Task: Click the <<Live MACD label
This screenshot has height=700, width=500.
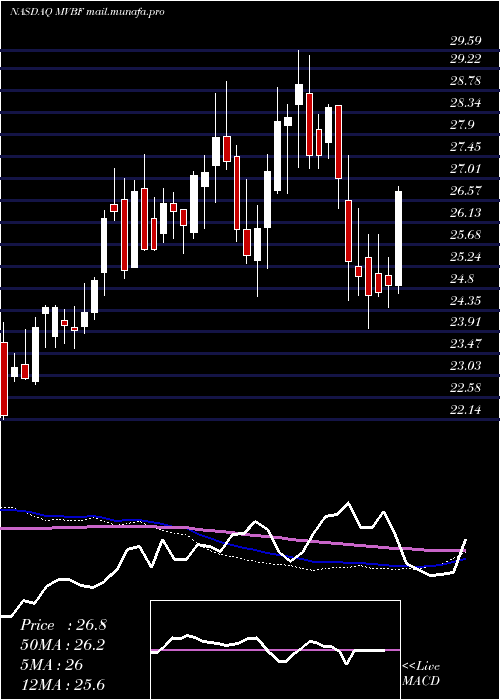Action: [x=421, y=674]
